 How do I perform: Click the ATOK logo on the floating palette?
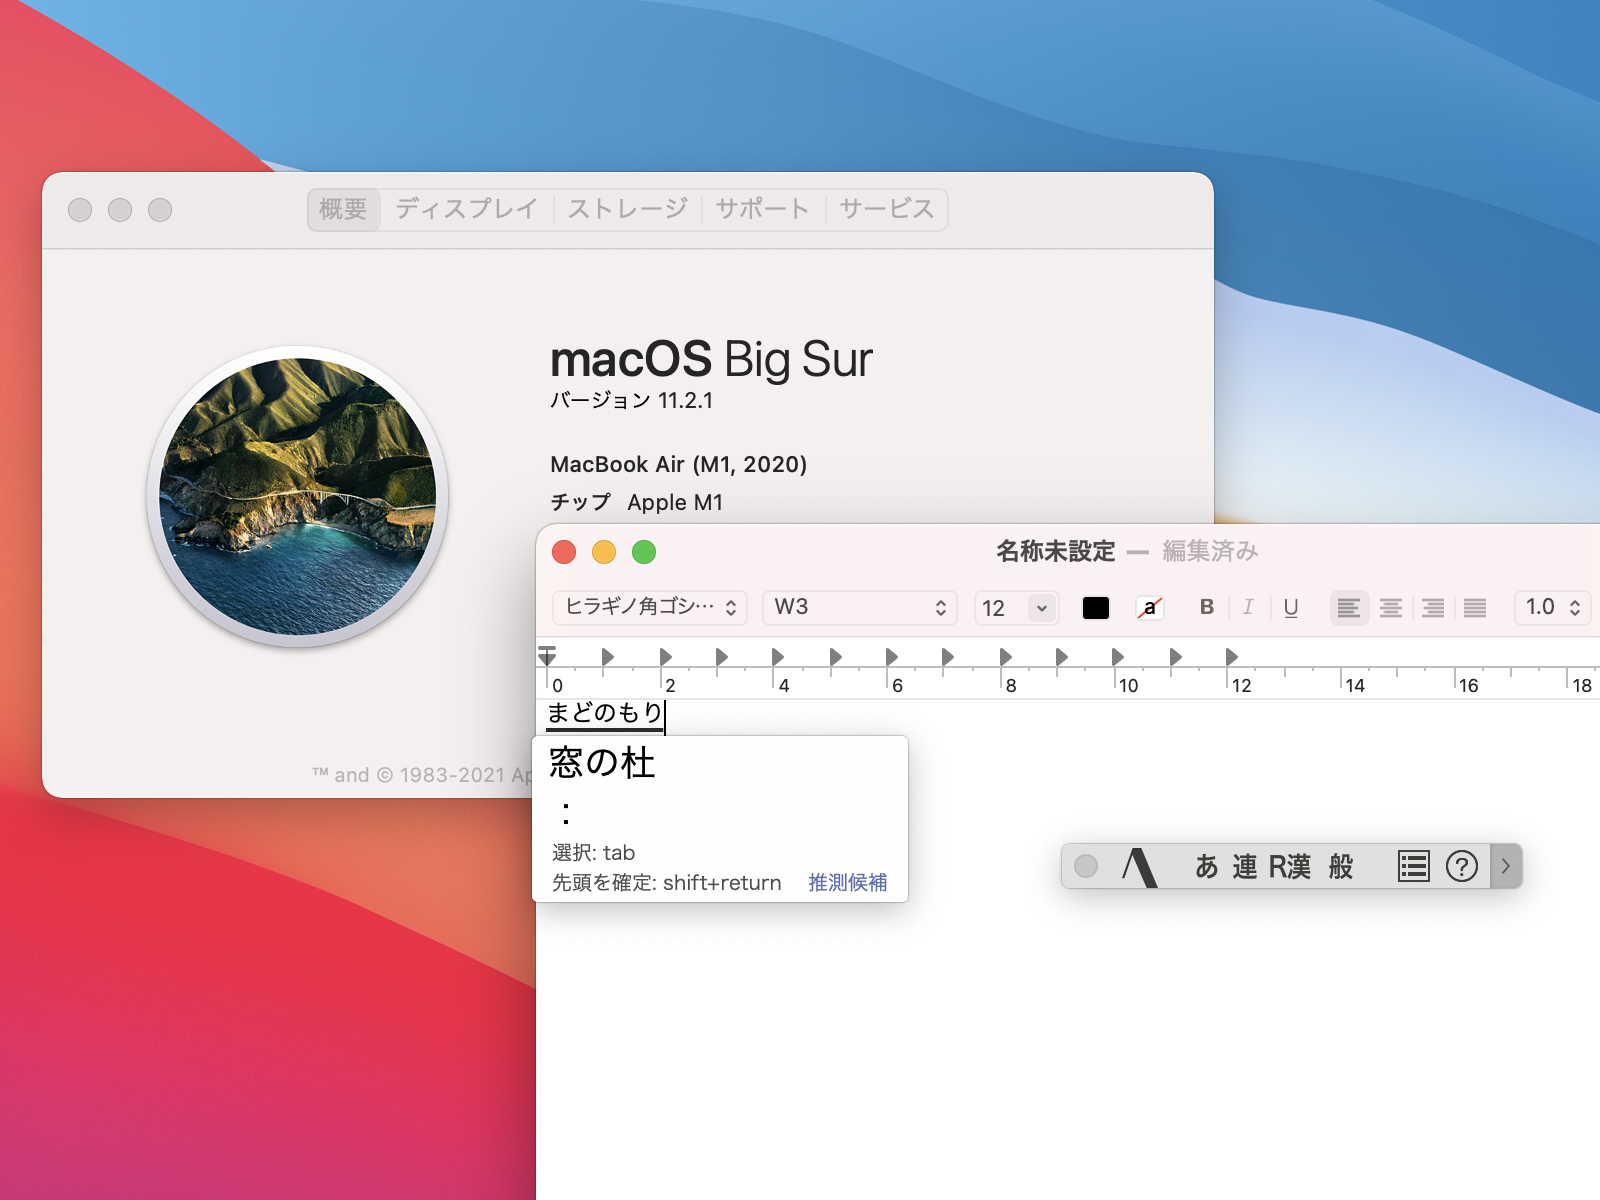tap(1139, 866)
